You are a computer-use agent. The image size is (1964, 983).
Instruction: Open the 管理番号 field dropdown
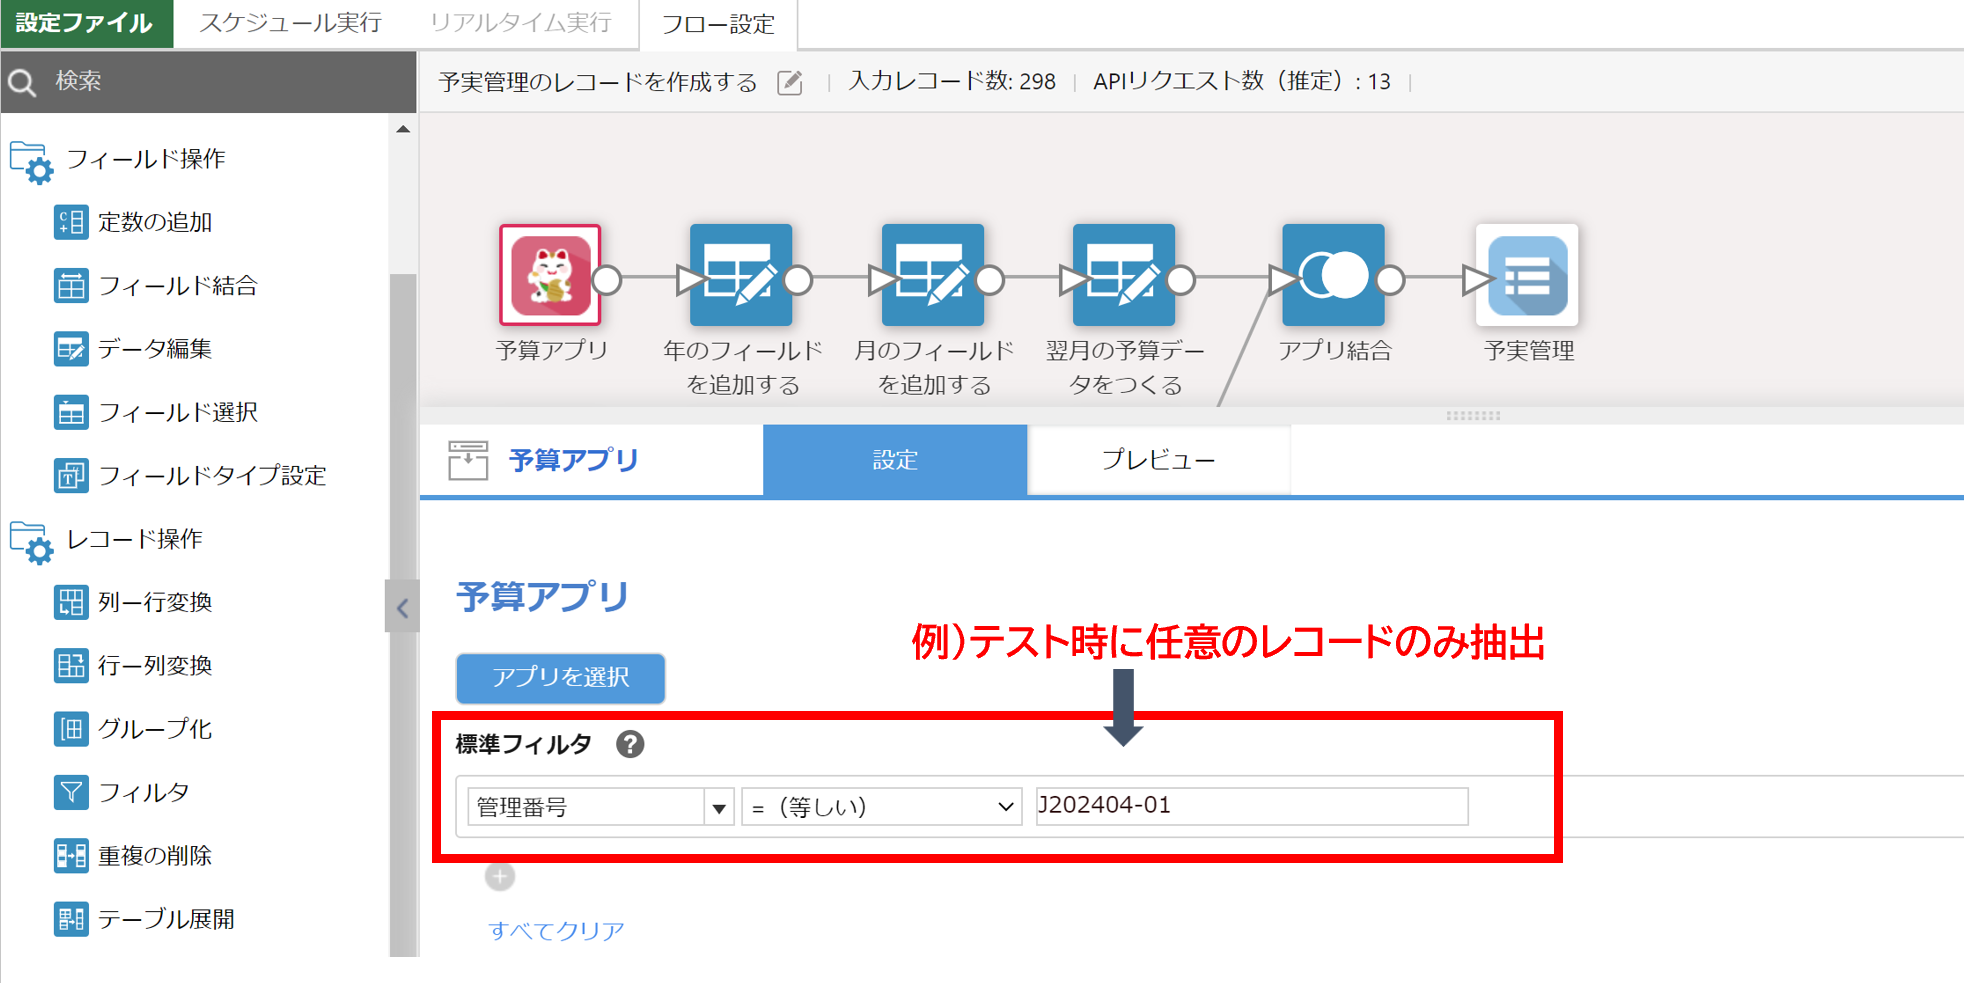(x=598, y=806)
